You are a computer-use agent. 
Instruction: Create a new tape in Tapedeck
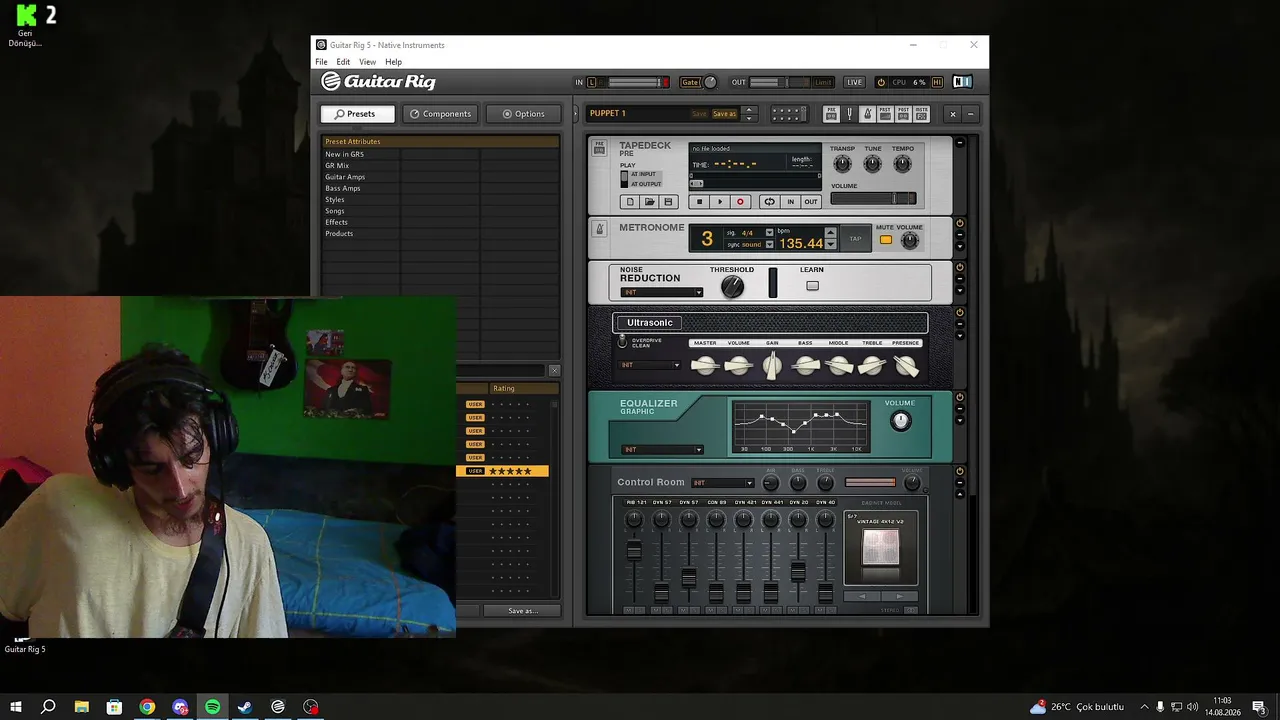click(x=630, y=202)
